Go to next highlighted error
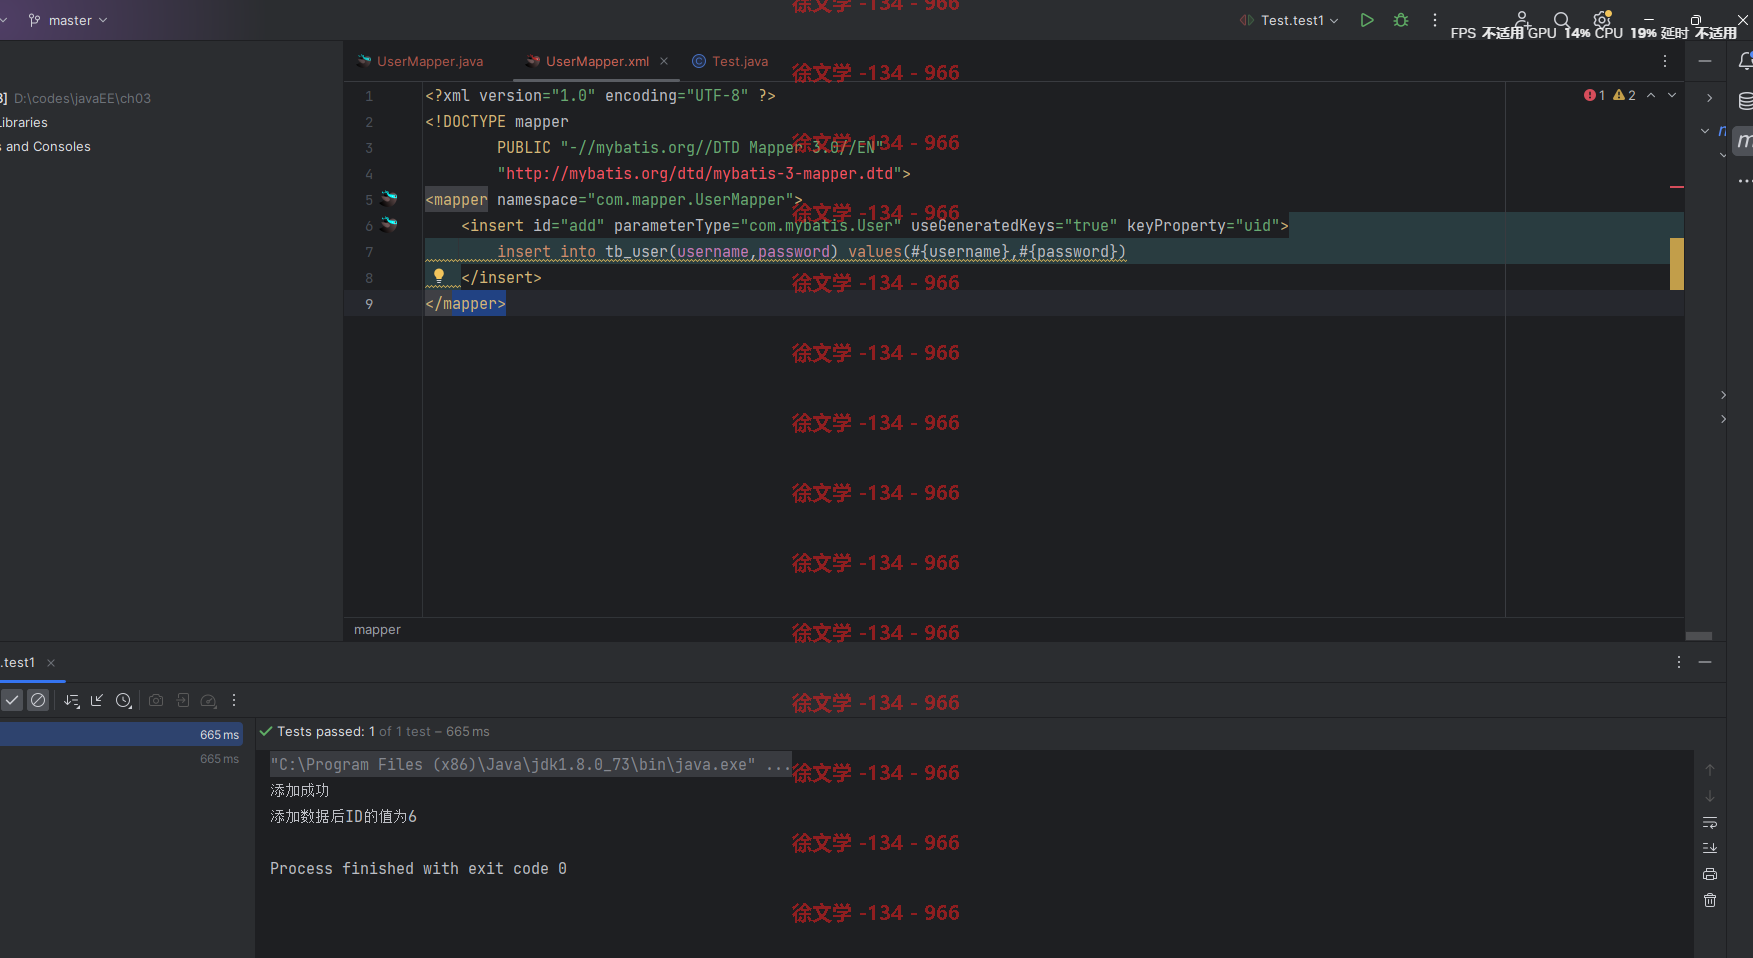Screen dimensions: 1753x958 pyautogui.click(x=1672, y=95)
